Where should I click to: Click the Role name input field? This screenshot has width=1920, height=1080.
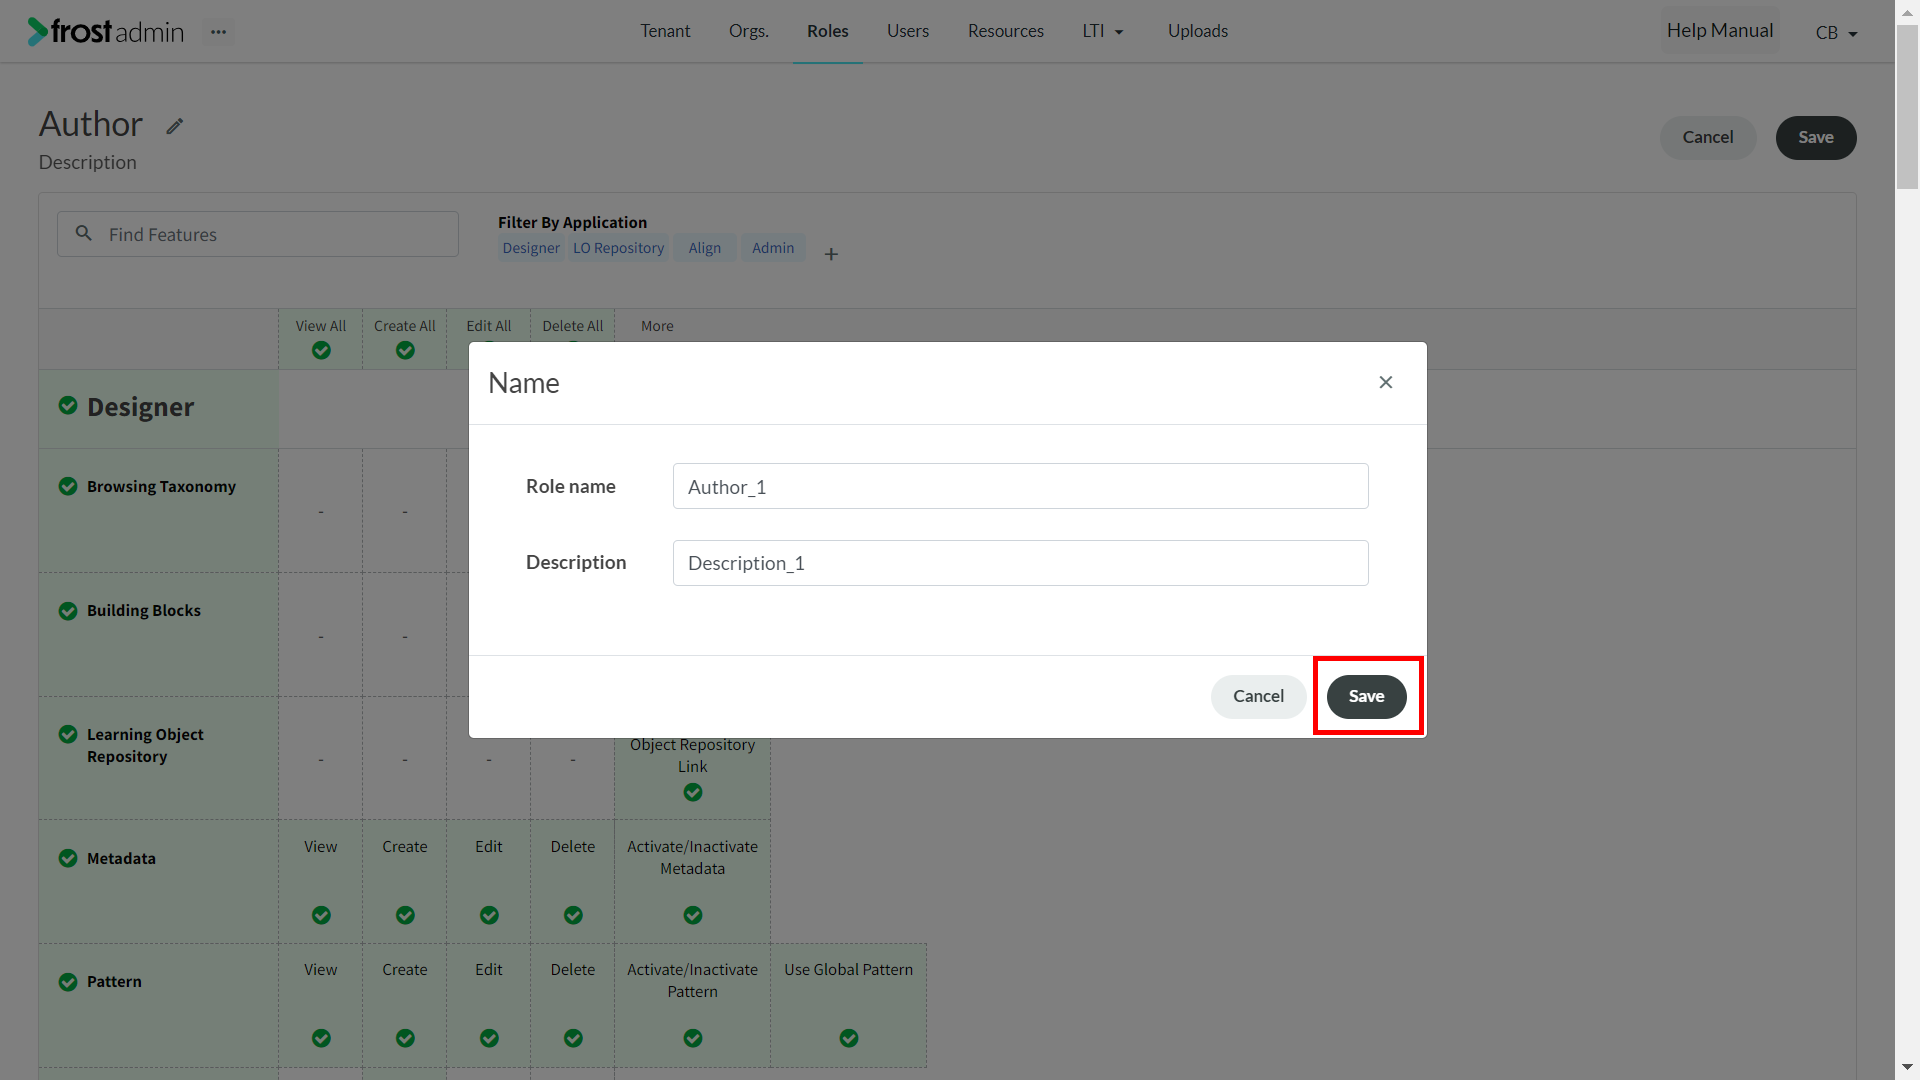1020,486
